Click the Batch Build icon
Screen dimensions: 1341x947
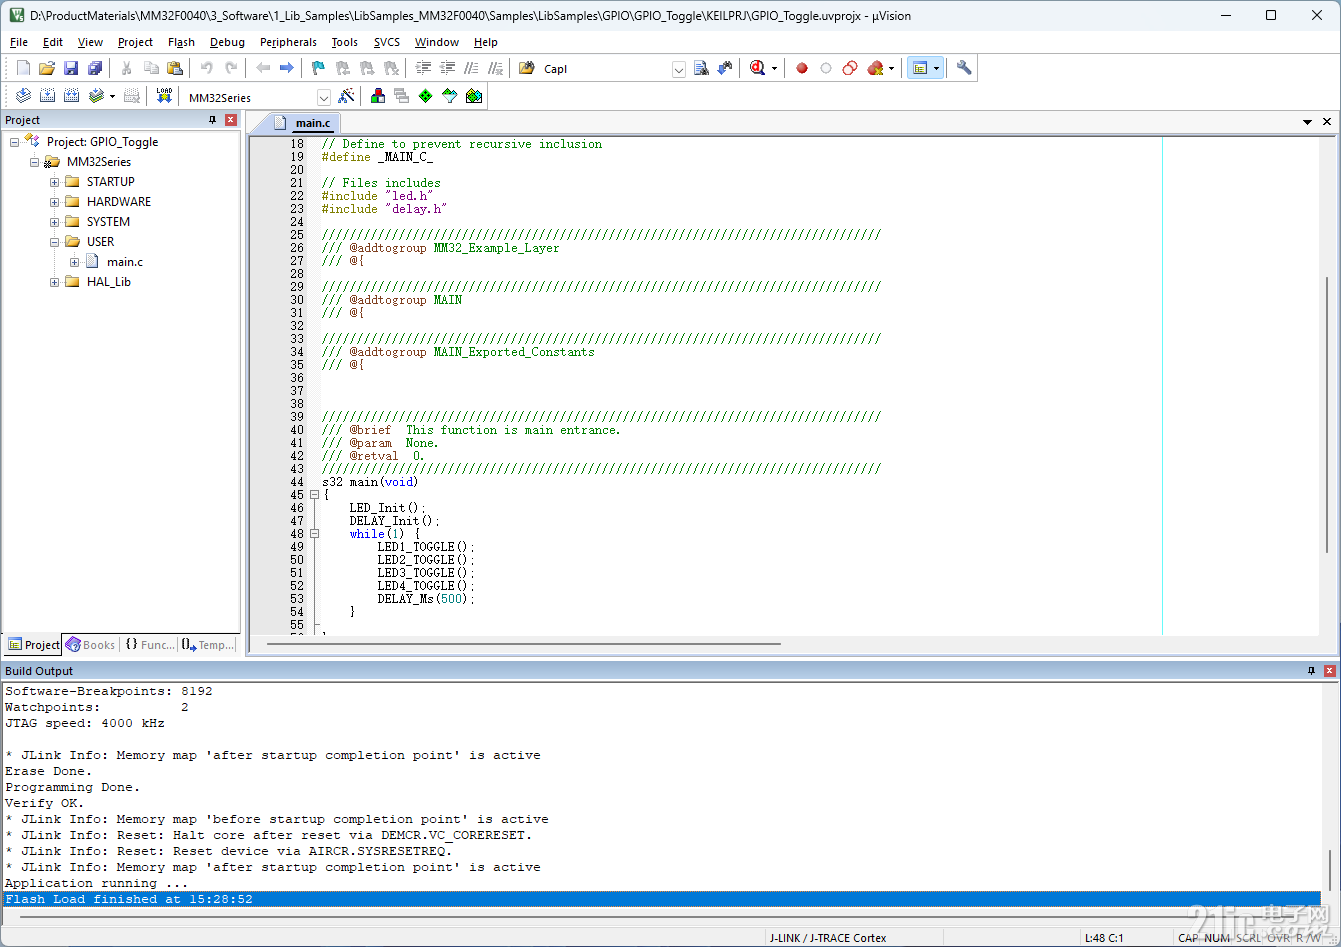[x=96, y=96]
